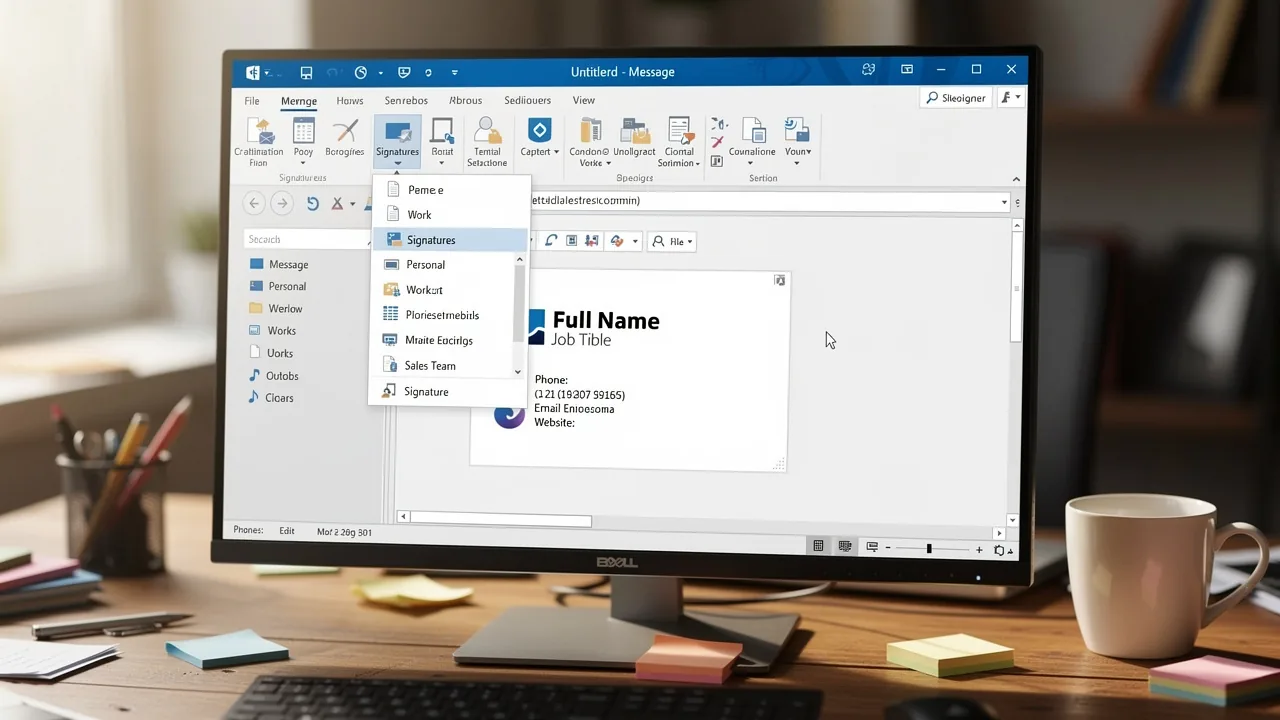Open the File tab
The width and height of the screenshot is (1280, 720).
(x=252, y=101)
